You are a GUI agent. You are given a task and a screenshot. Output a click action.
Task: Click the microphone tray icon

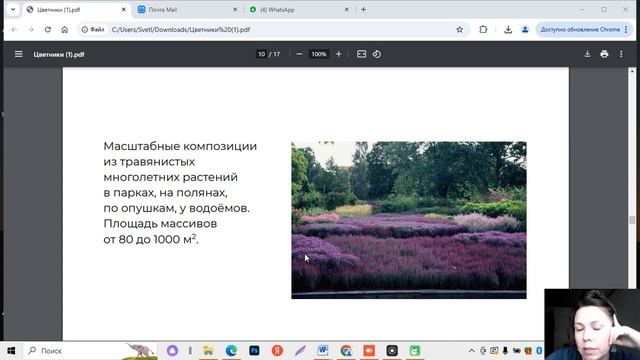tap(505, 351)
